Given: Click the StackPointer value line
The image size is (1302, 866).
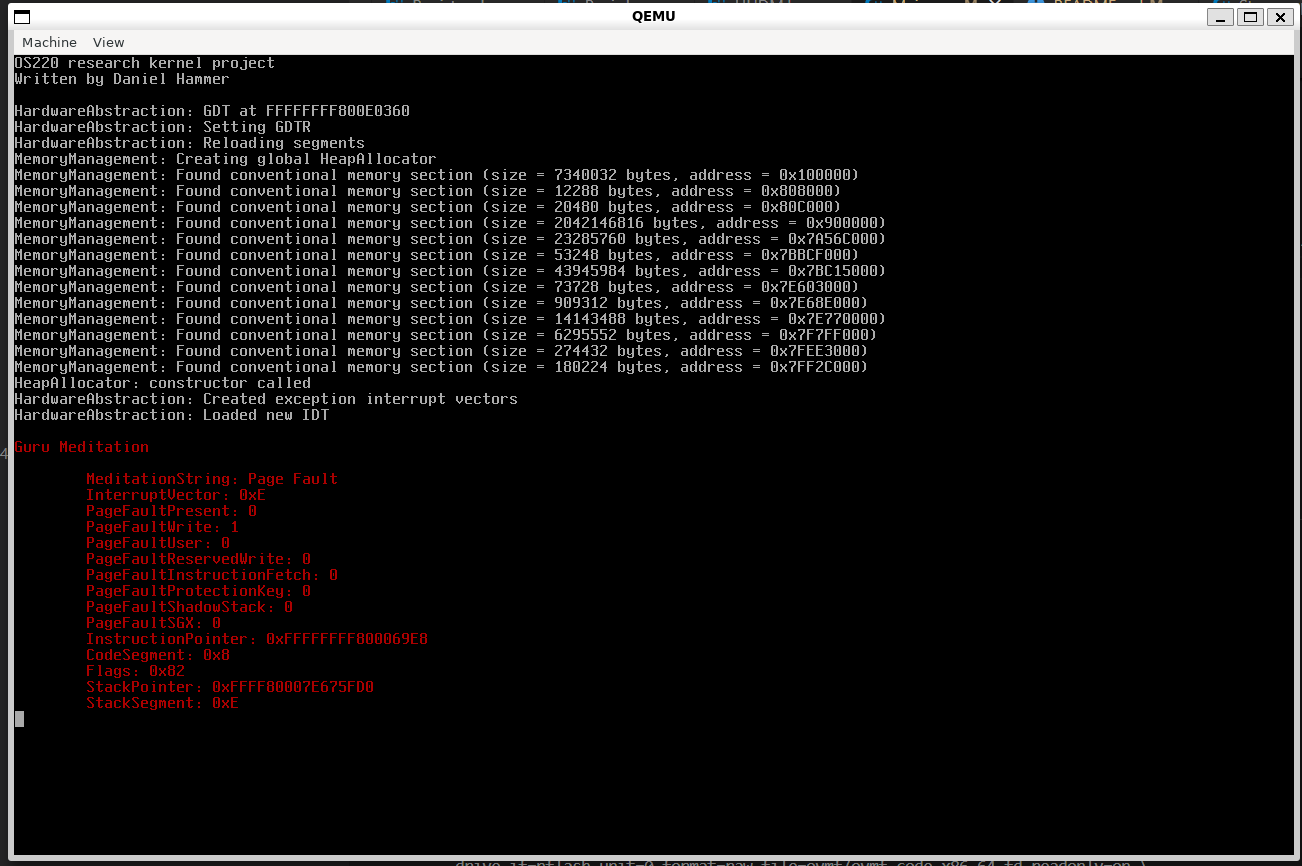Looking at the screenshot, I should tap(230, 687).
